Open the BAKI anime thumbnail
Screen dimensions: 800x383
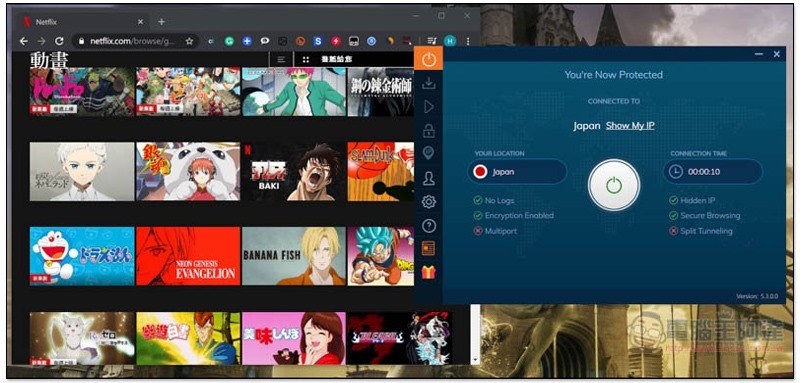click(293, 171)
